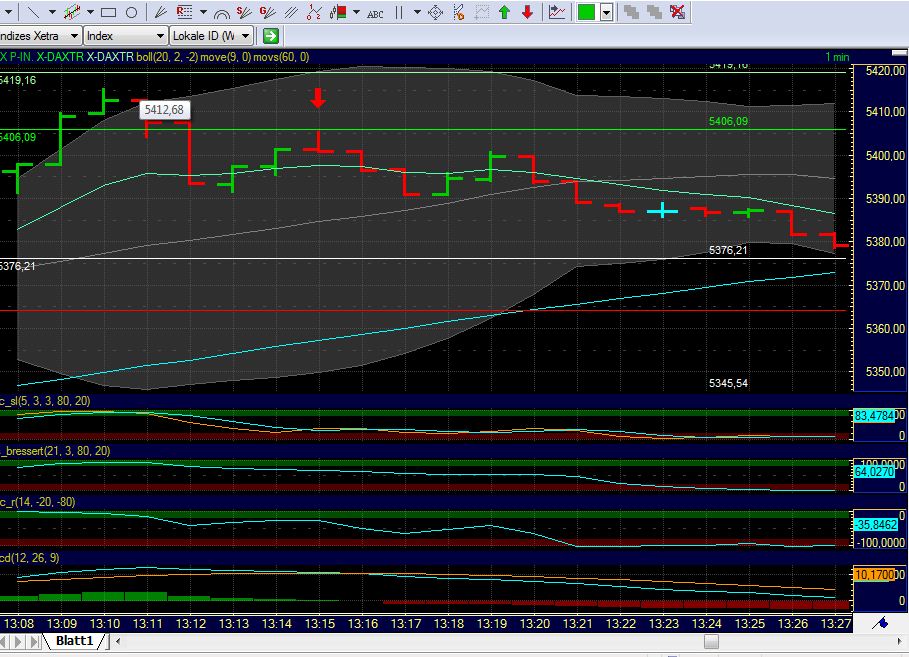The image size is (909, 657).
Task: Click the -35,8462 indicator value
Action: (x=876, y=525)
